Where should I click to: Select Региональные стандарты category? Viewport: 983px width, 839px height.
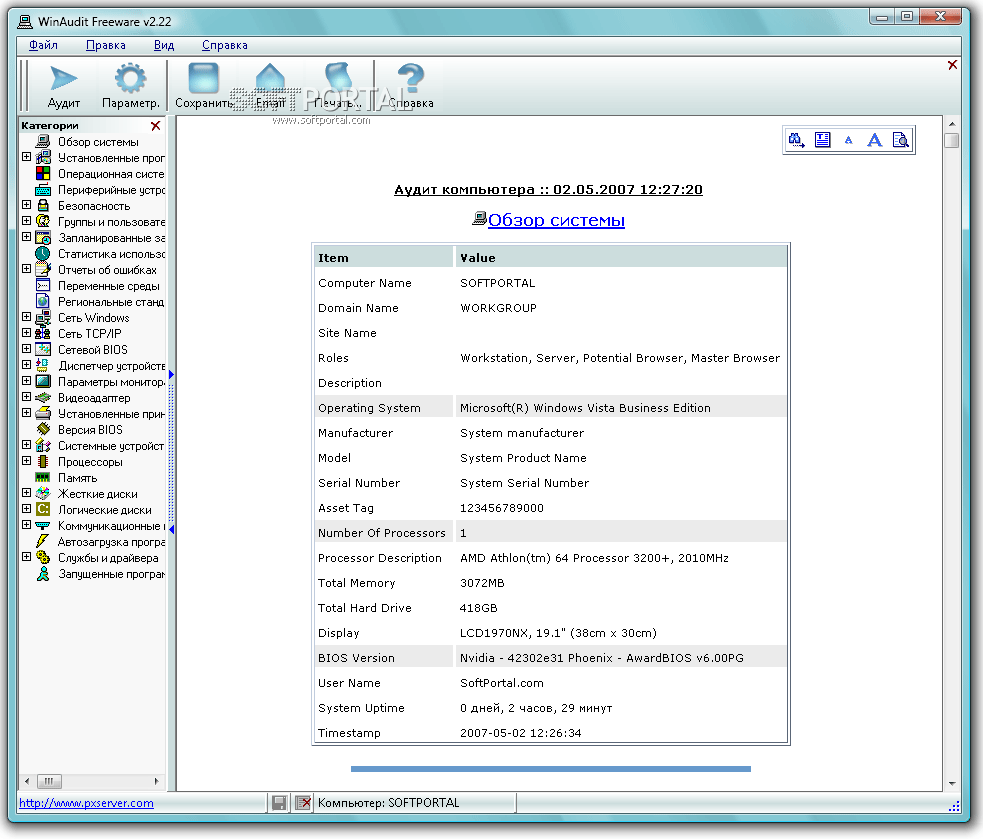click(x=111, y=302)
